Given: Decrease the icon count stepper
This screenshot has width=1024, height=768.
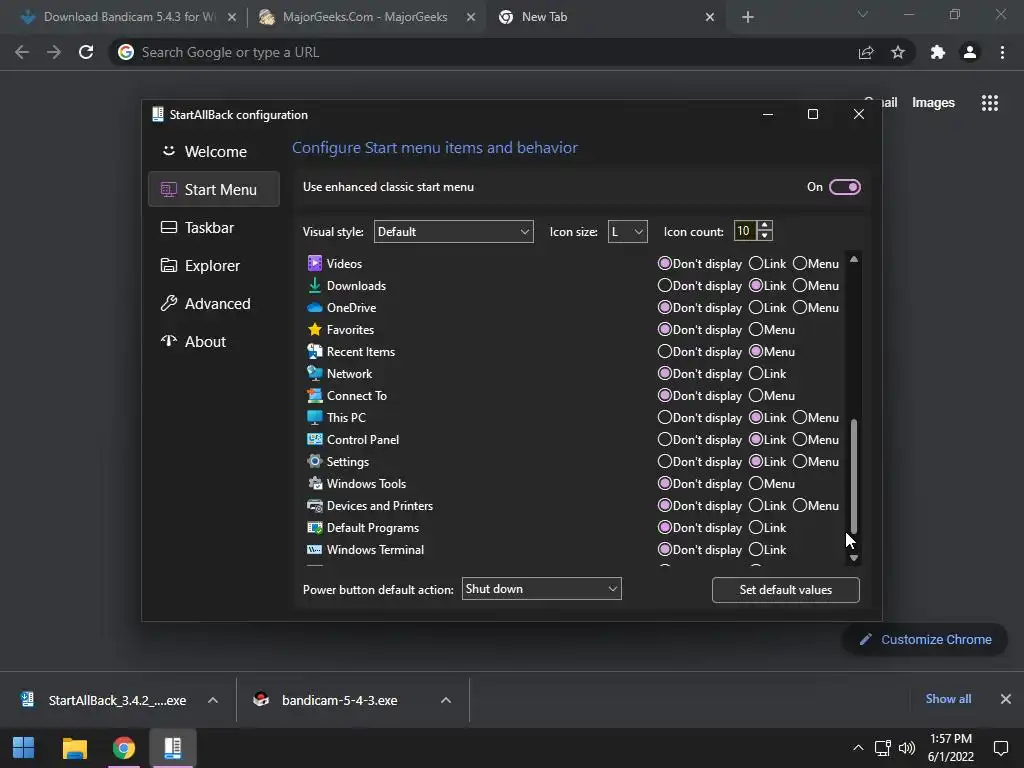Looking at the screenshot, I should tap(764, 236).
